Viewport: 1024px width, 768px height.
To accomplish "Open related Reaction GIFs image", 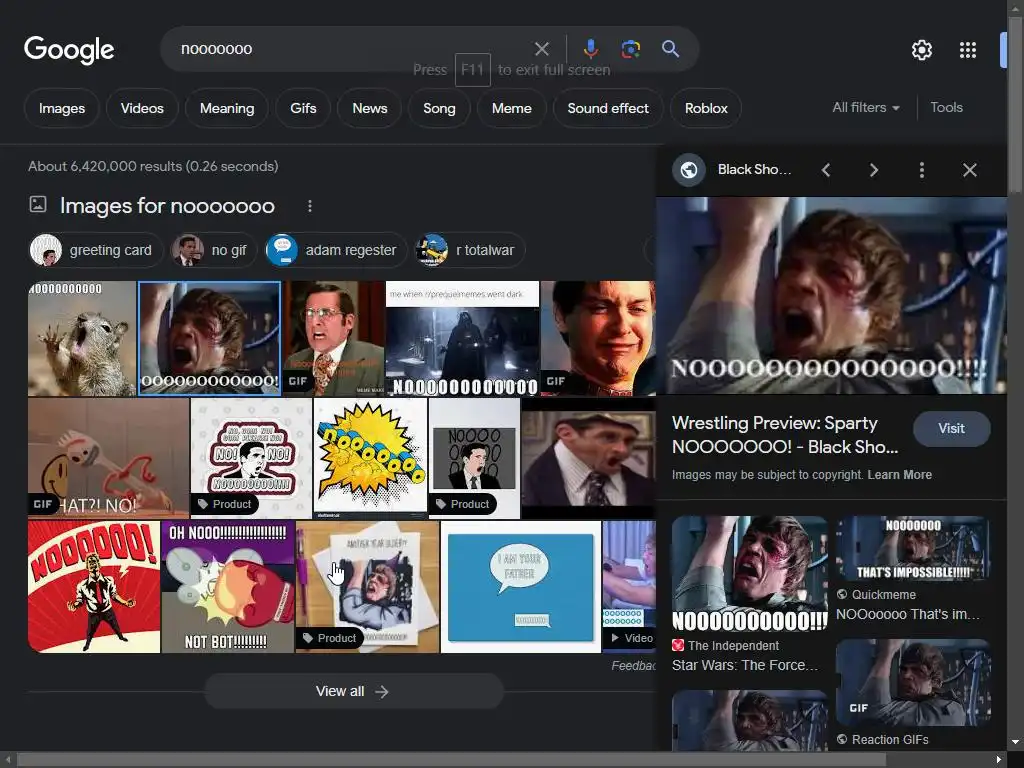I will [x=913, y=682].
